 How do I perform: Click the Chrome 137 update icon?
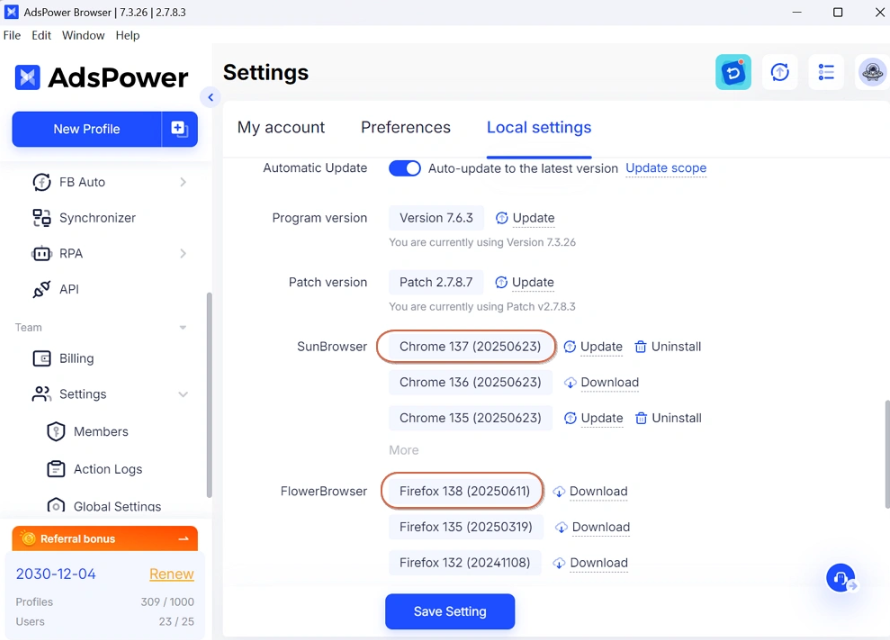(x=569, y=347)
